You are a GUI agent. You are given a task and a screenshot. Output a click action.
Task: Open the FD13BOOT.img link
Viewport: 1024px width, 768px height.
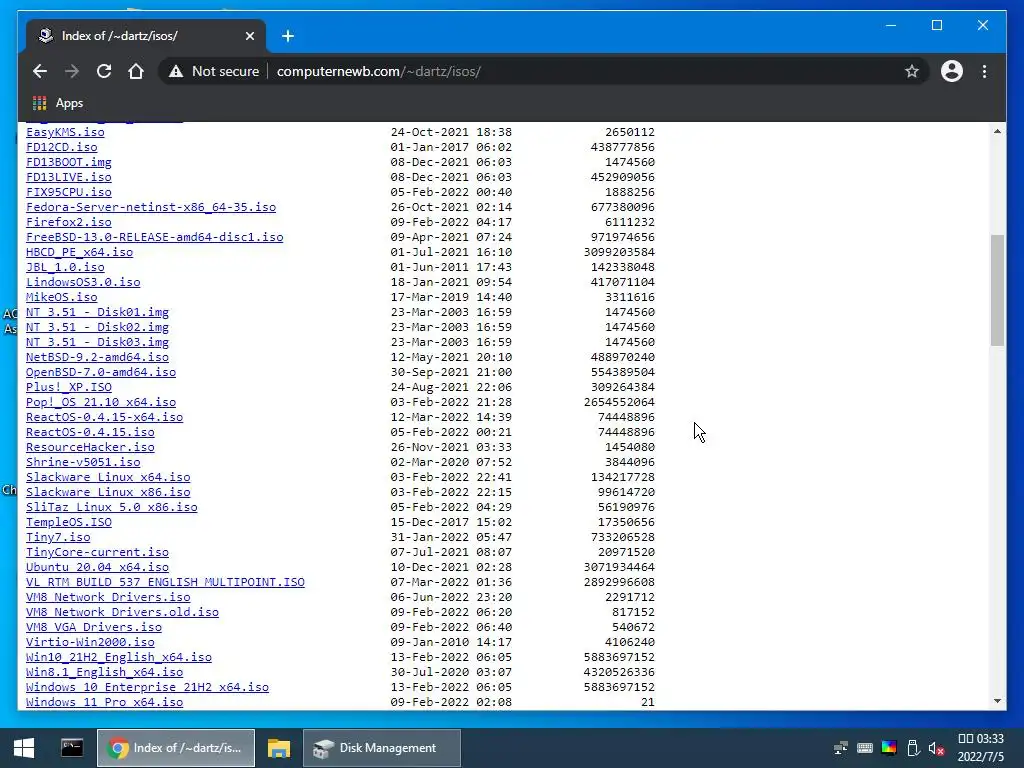pos(69,162)
